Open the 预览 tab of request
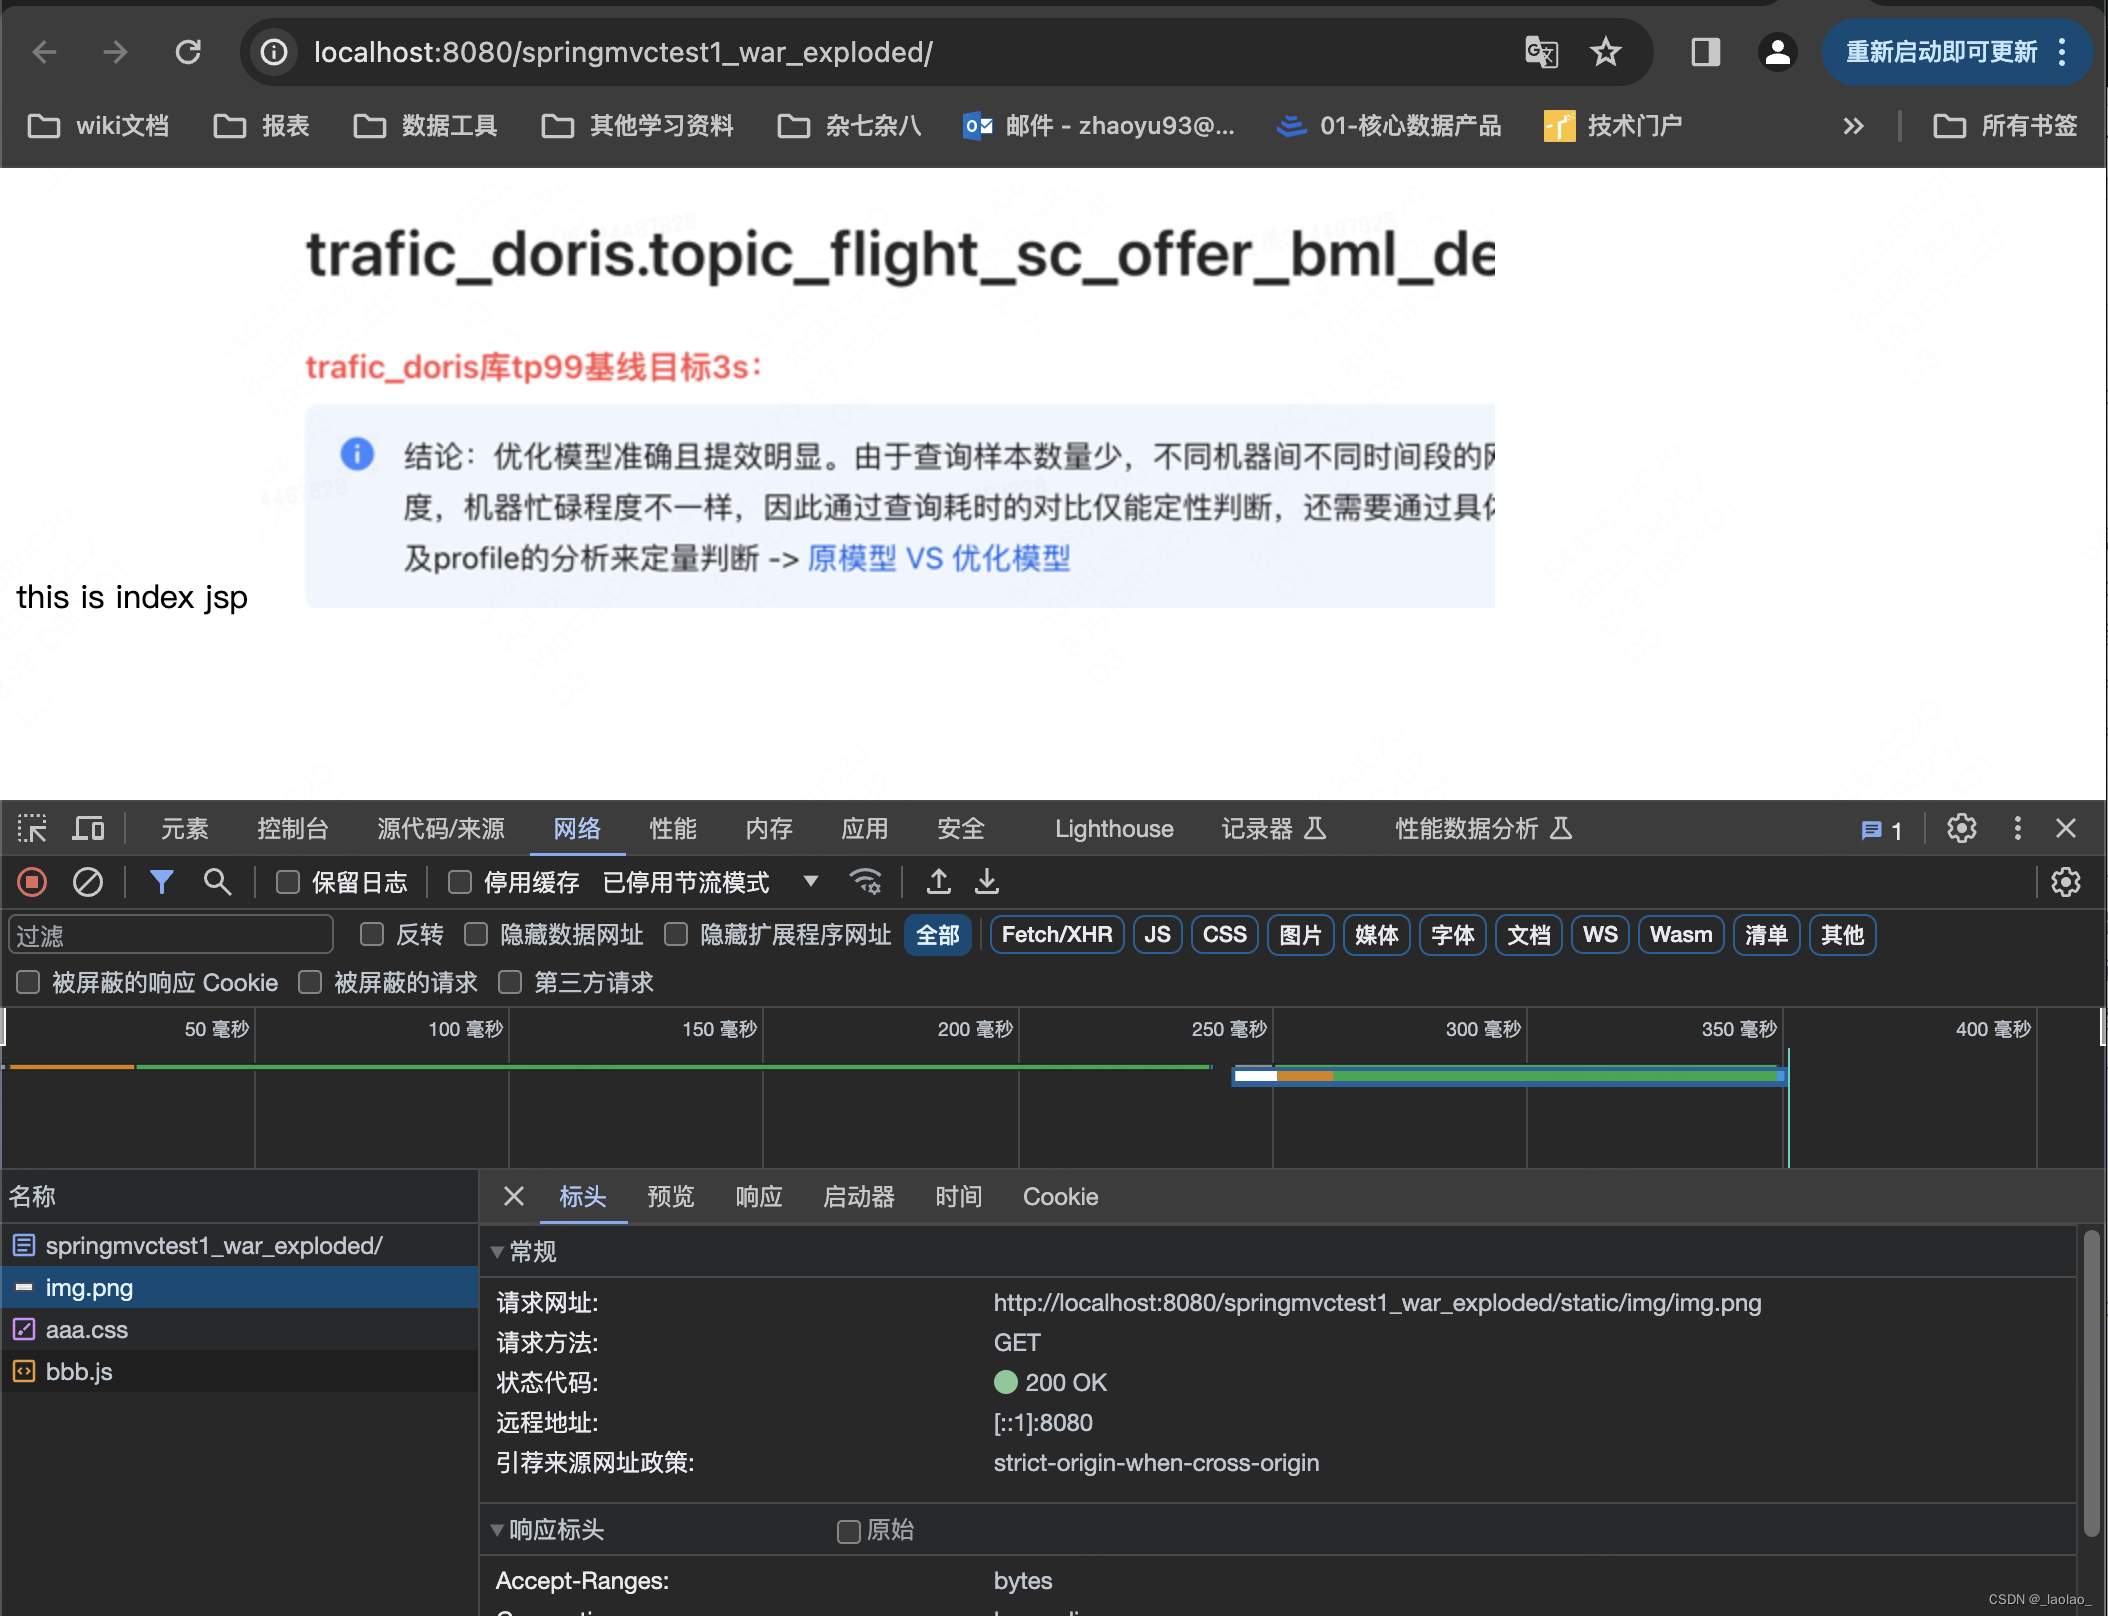 pyautogui.click(x=671, y=1196)
